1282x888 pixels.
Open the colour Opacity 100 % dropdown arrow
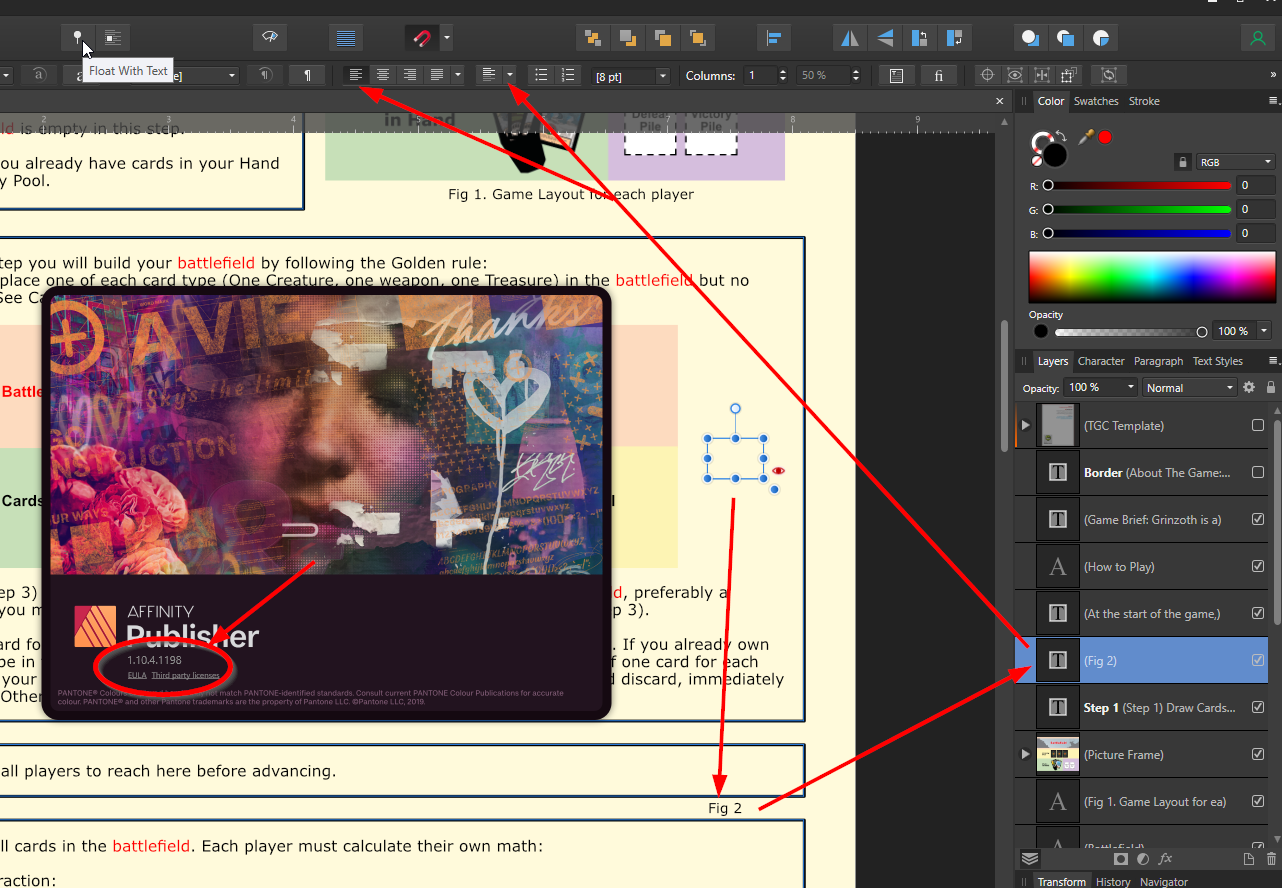point(1265,331)
